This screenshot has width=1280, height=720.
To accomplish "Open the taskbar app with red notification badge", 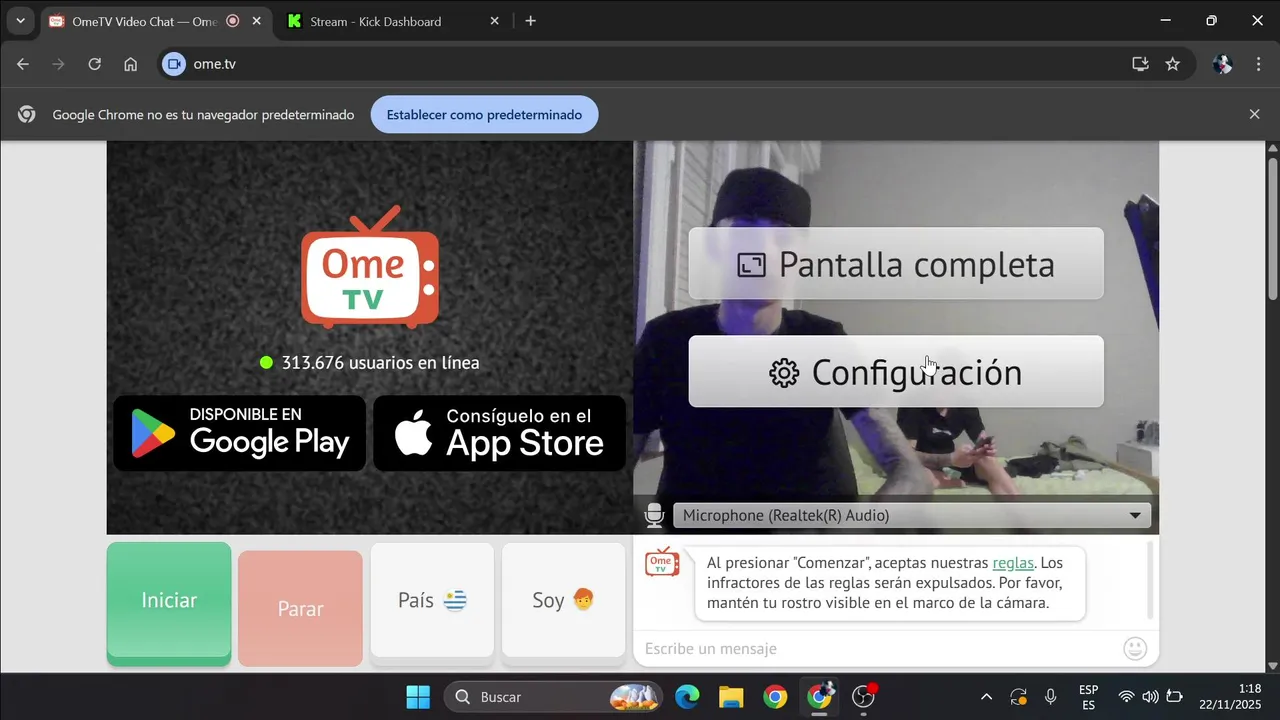I will [864, 697].
